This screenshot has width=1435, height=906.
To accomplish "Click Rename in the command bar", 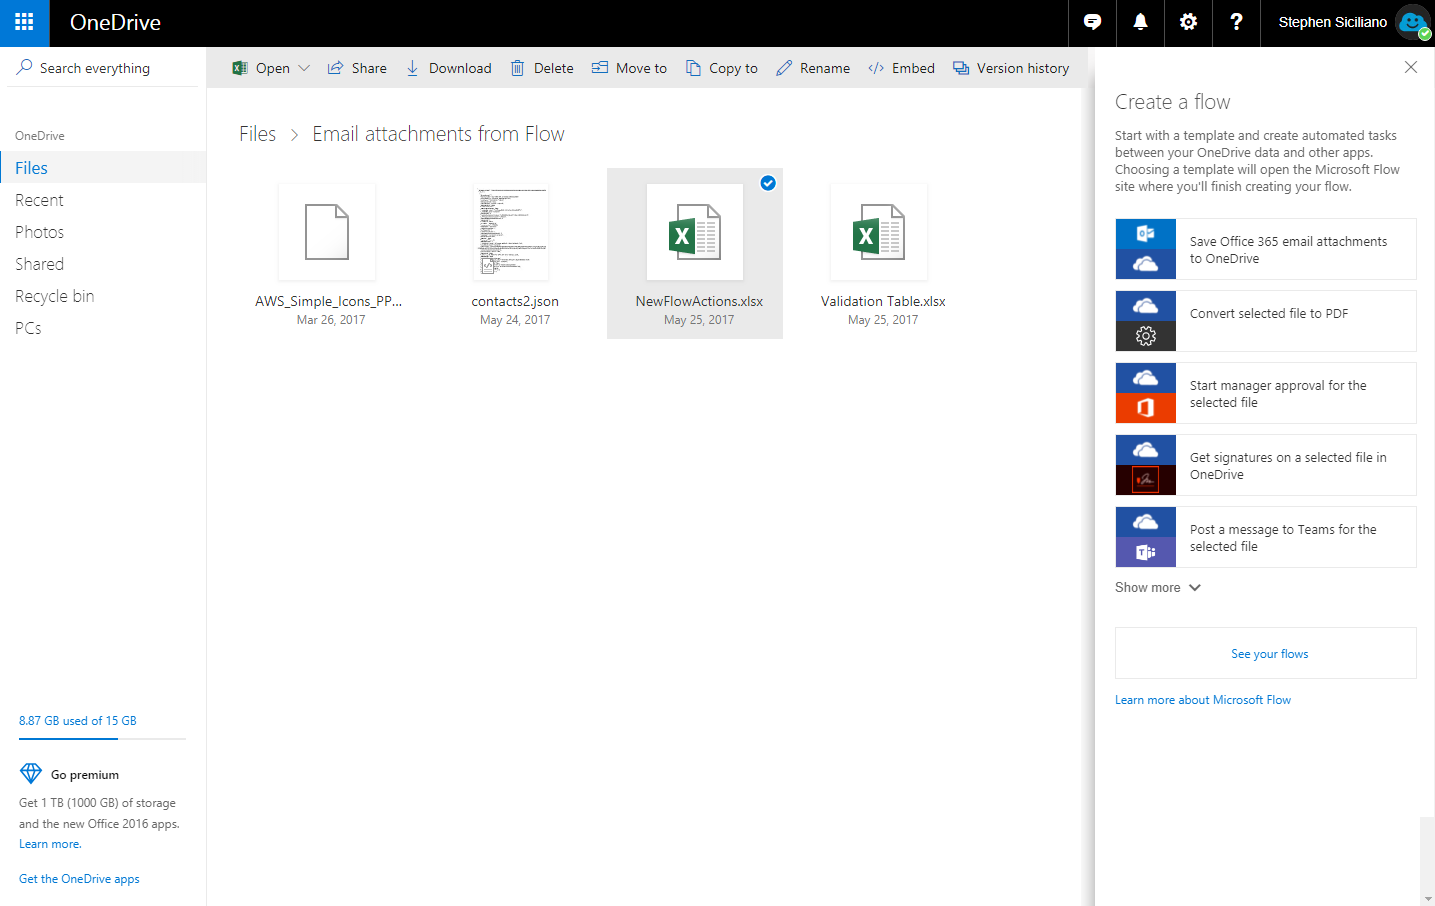I will [x=813, y=68].
